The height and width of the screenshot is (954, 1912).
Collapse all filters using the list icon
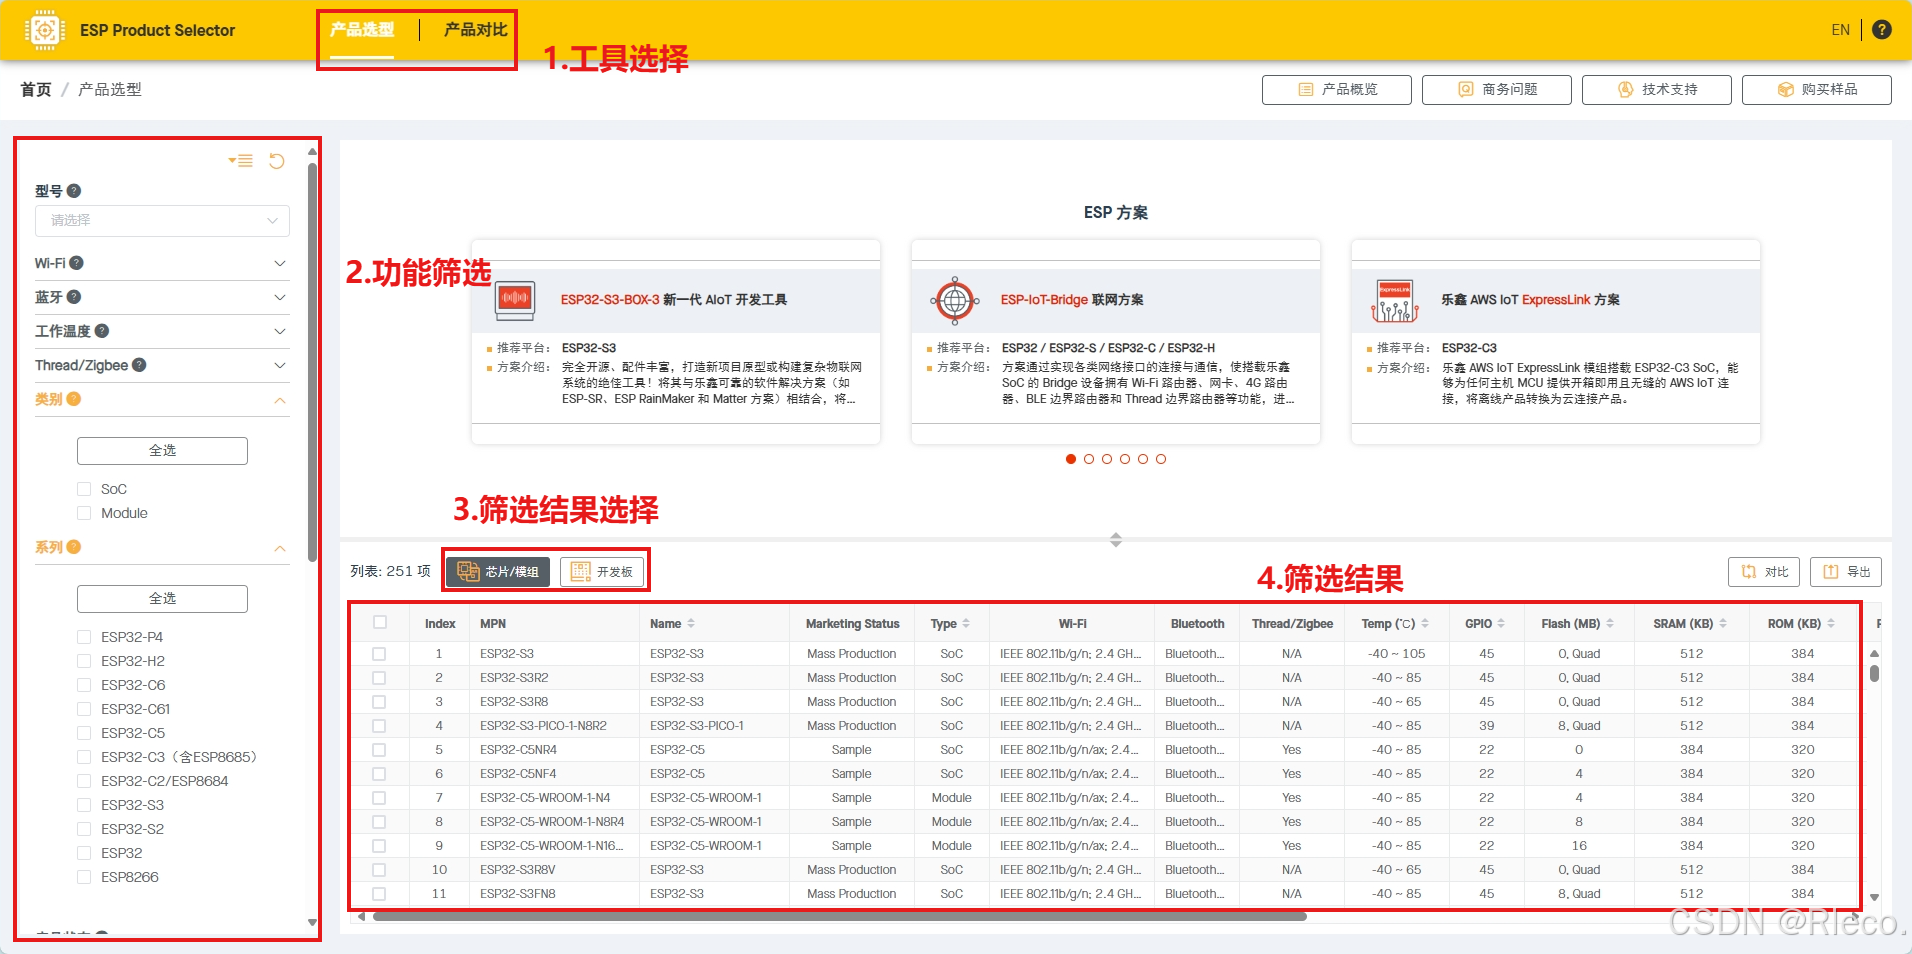[241, 161]
